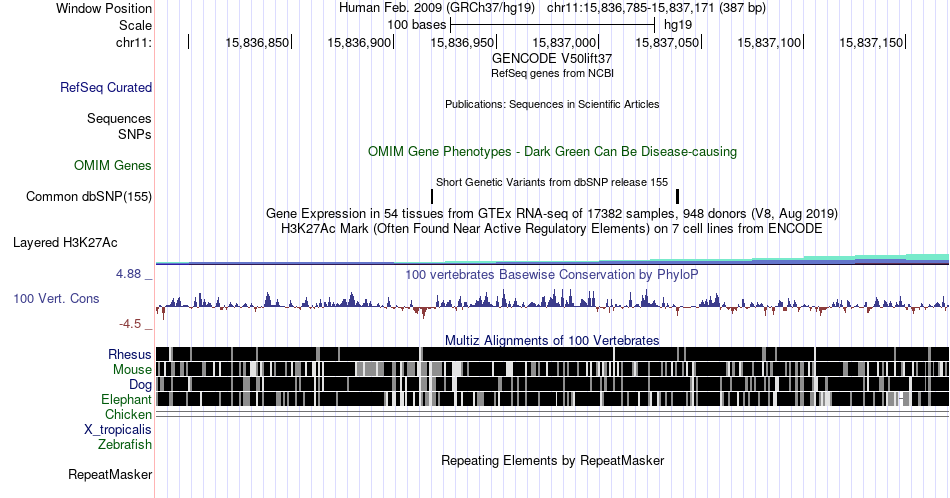Click the RefSeq genes from NCBI title

pyautogui.click(x=552, y=73)
